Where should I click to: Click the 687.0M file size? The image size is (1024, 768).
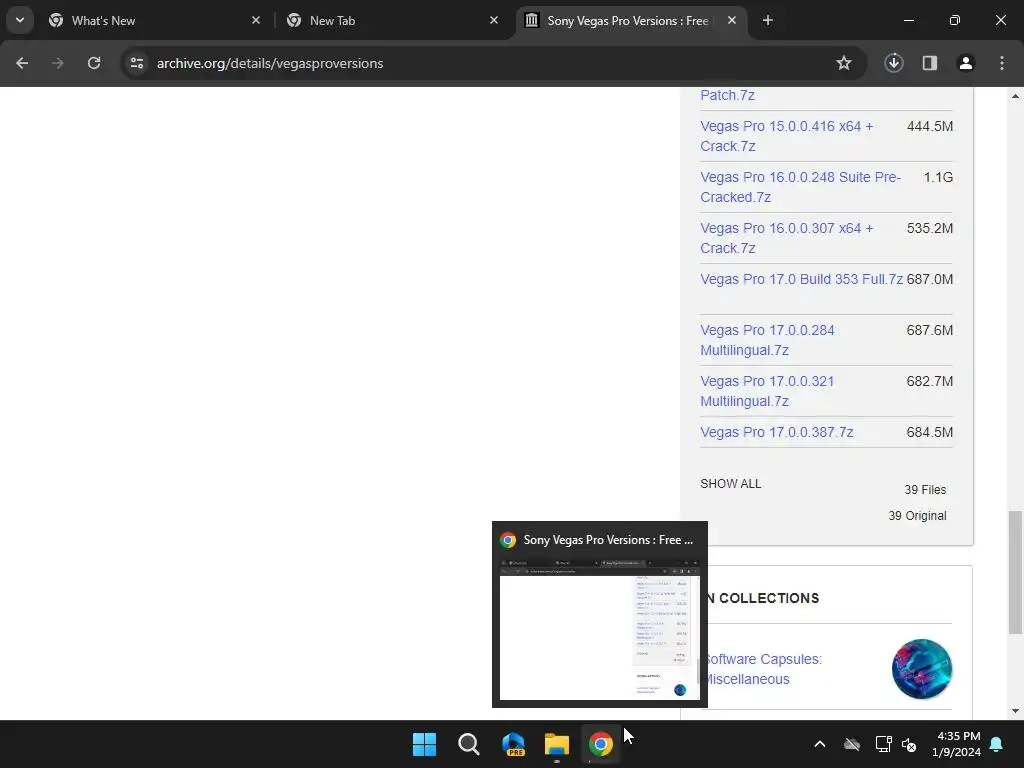click(929, 279)
